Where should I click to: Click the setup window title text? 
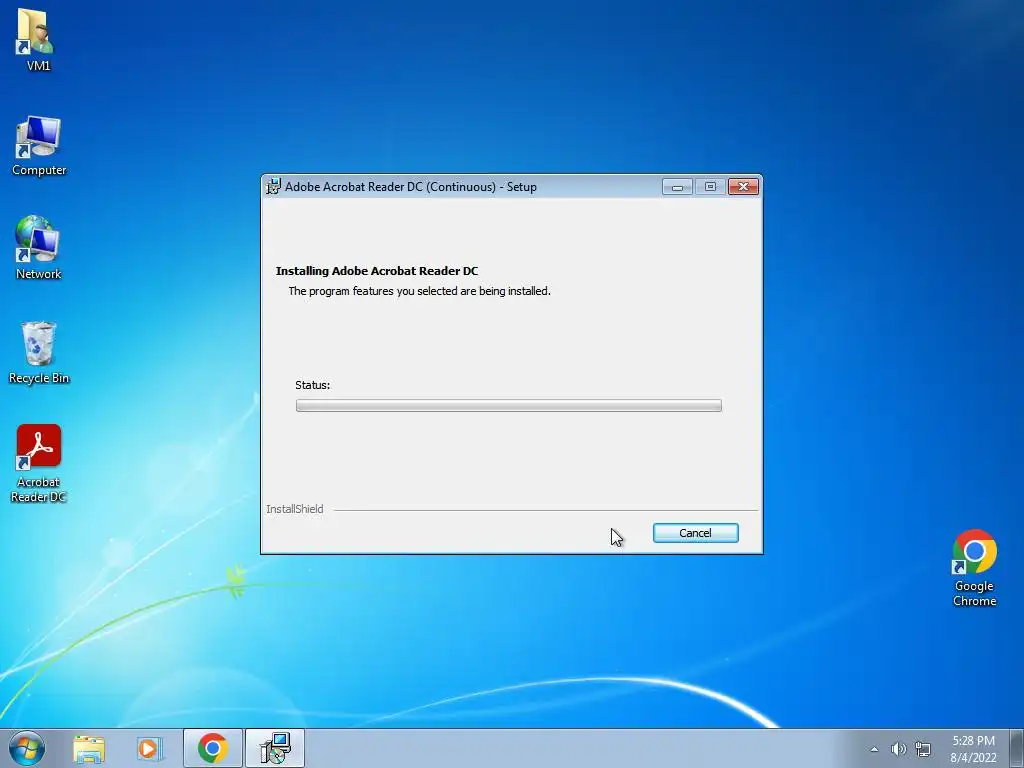(x=411, y=187)
